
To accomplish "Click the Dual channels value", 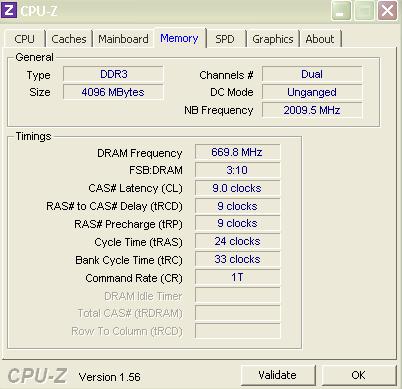I will pyautogui.click(x=312, y=74).
